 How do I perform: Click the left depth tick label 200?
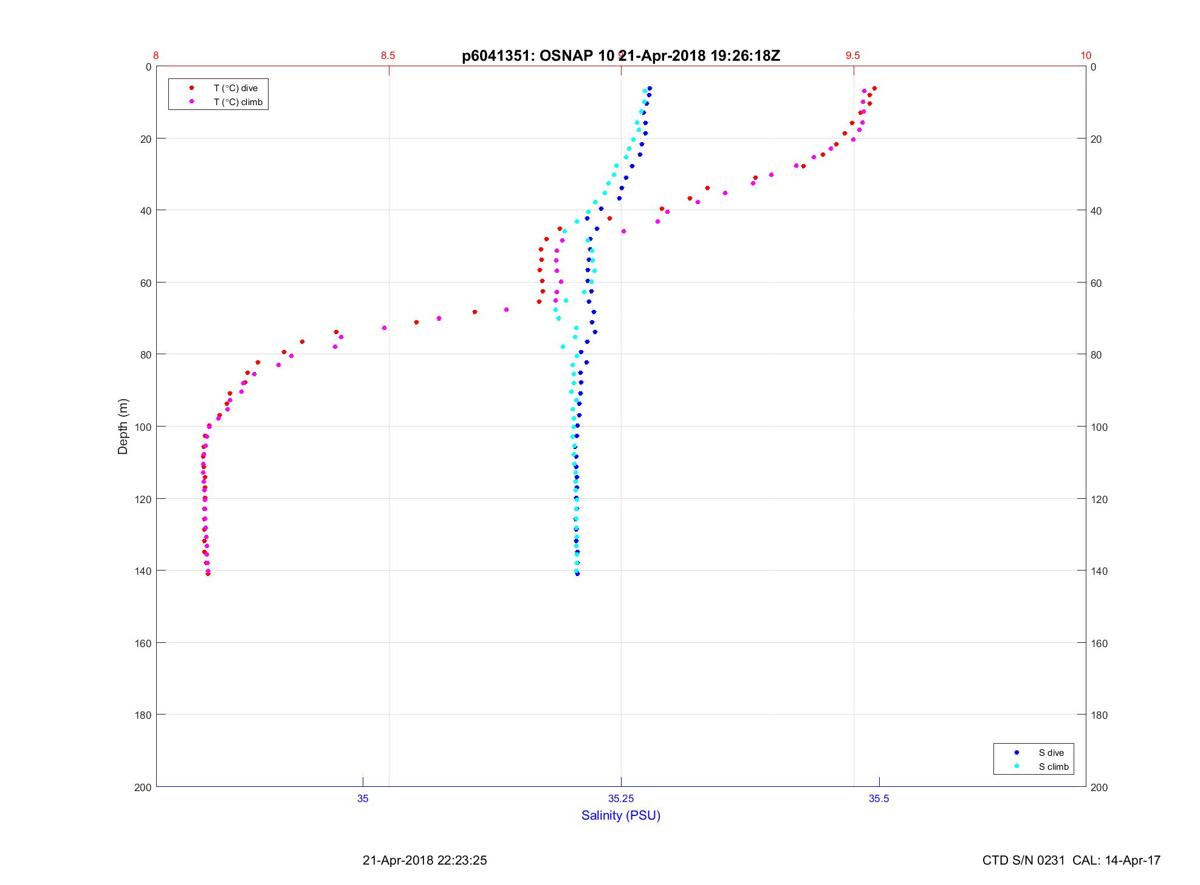point(142,787)
